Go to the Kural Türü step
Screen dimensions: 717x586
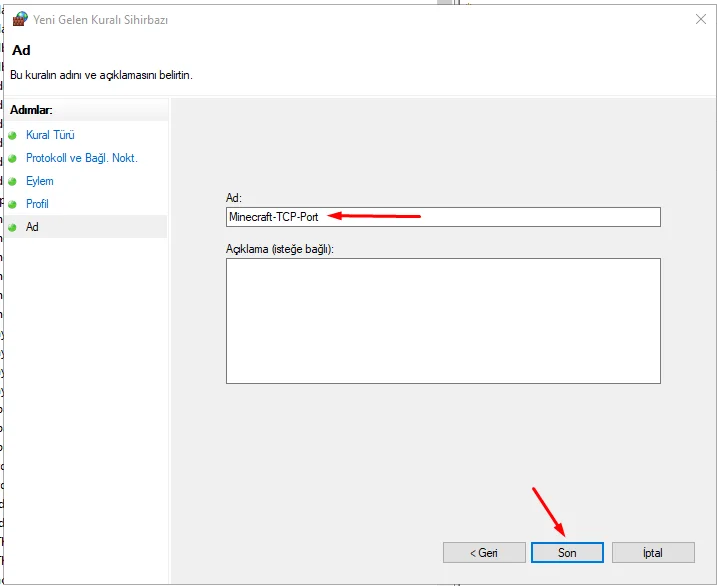(x=50, y=135)
